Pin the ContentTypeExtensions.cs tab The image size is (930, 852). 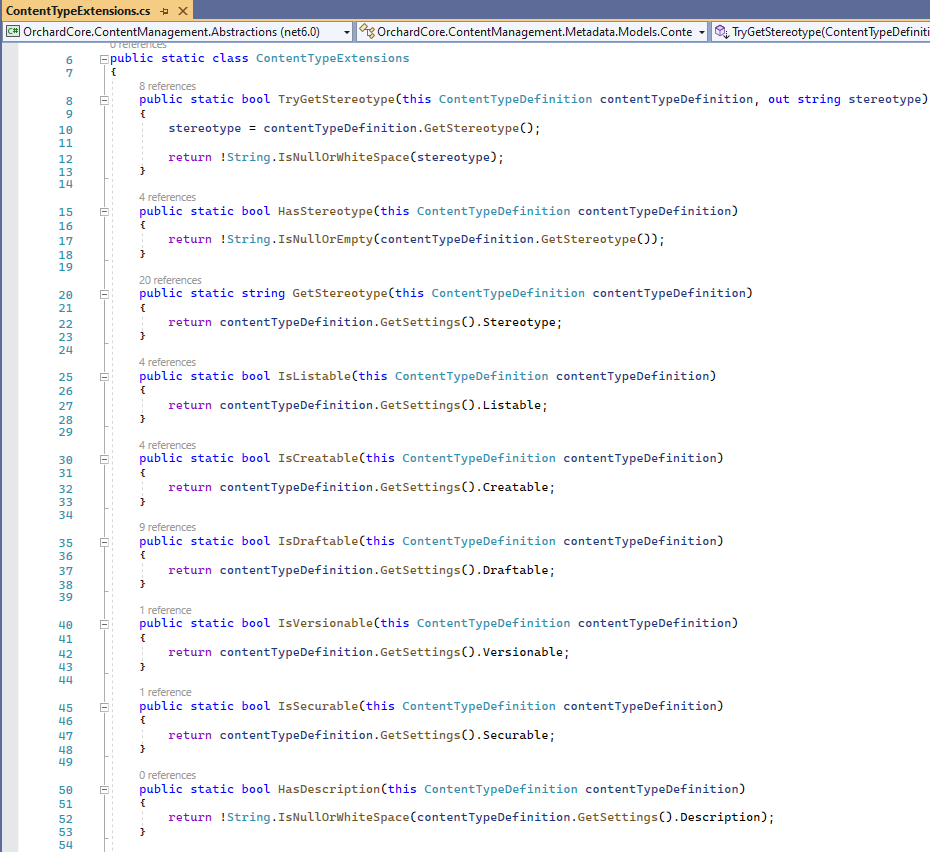coord(164,11)
